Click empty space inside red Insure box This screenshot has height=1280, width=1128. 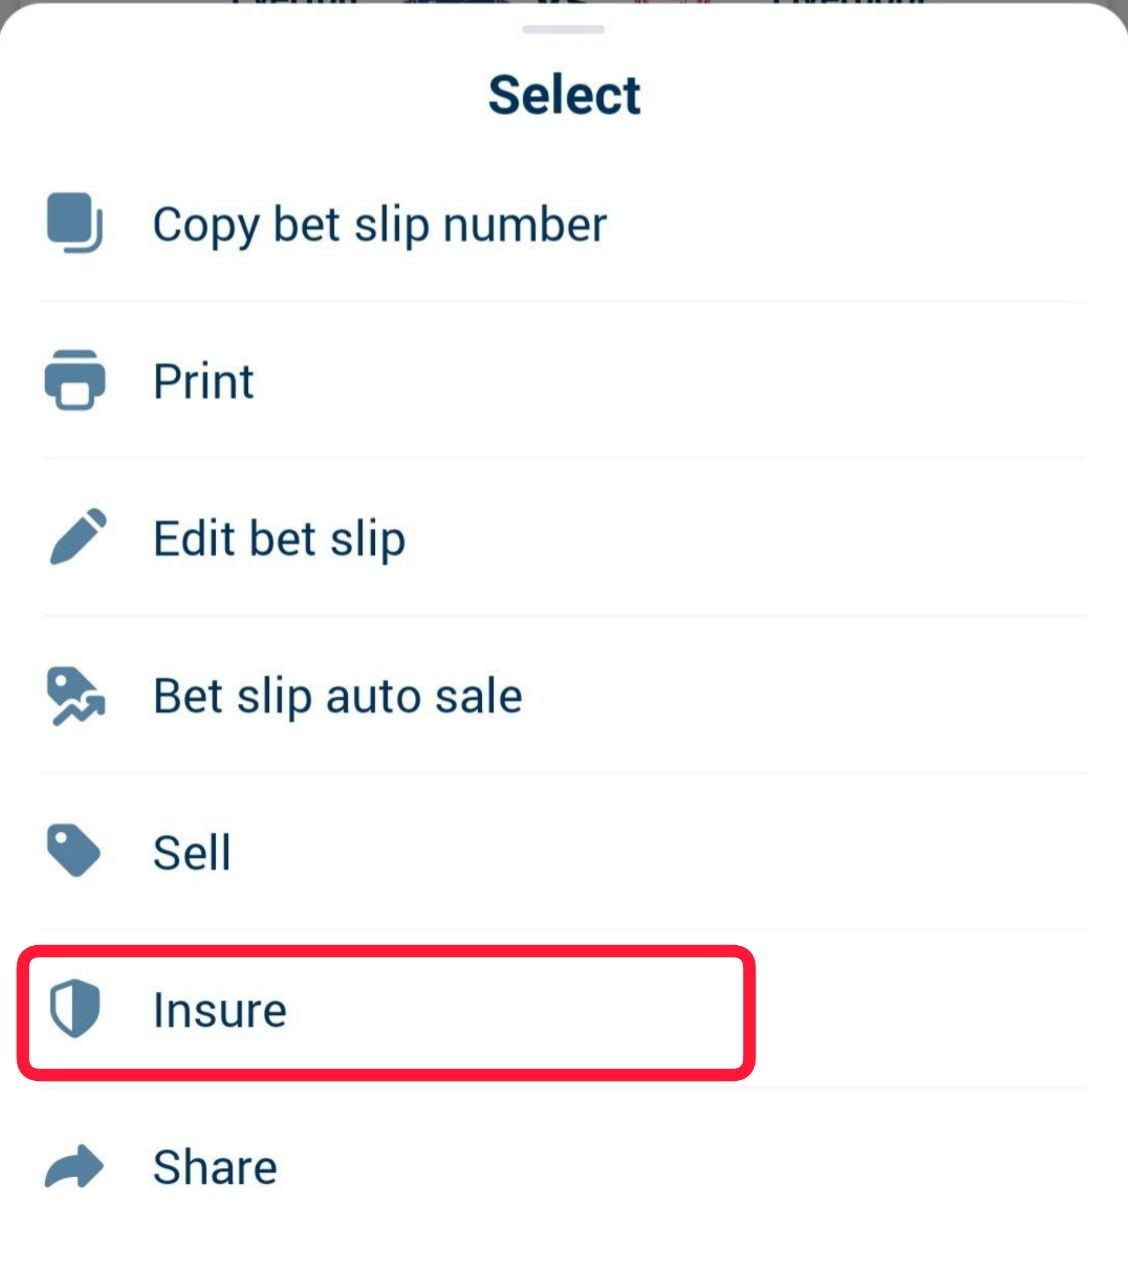(520, 1010)
